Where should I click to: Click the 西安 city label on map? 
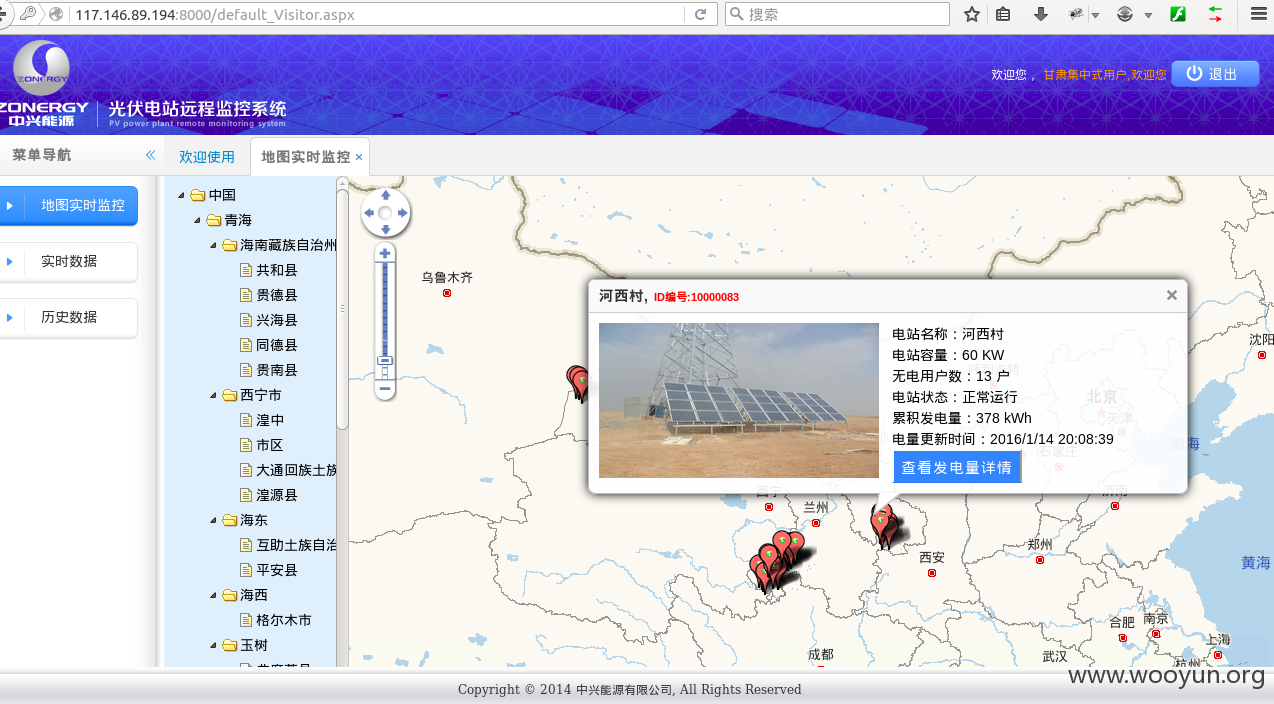coord(932,557)
